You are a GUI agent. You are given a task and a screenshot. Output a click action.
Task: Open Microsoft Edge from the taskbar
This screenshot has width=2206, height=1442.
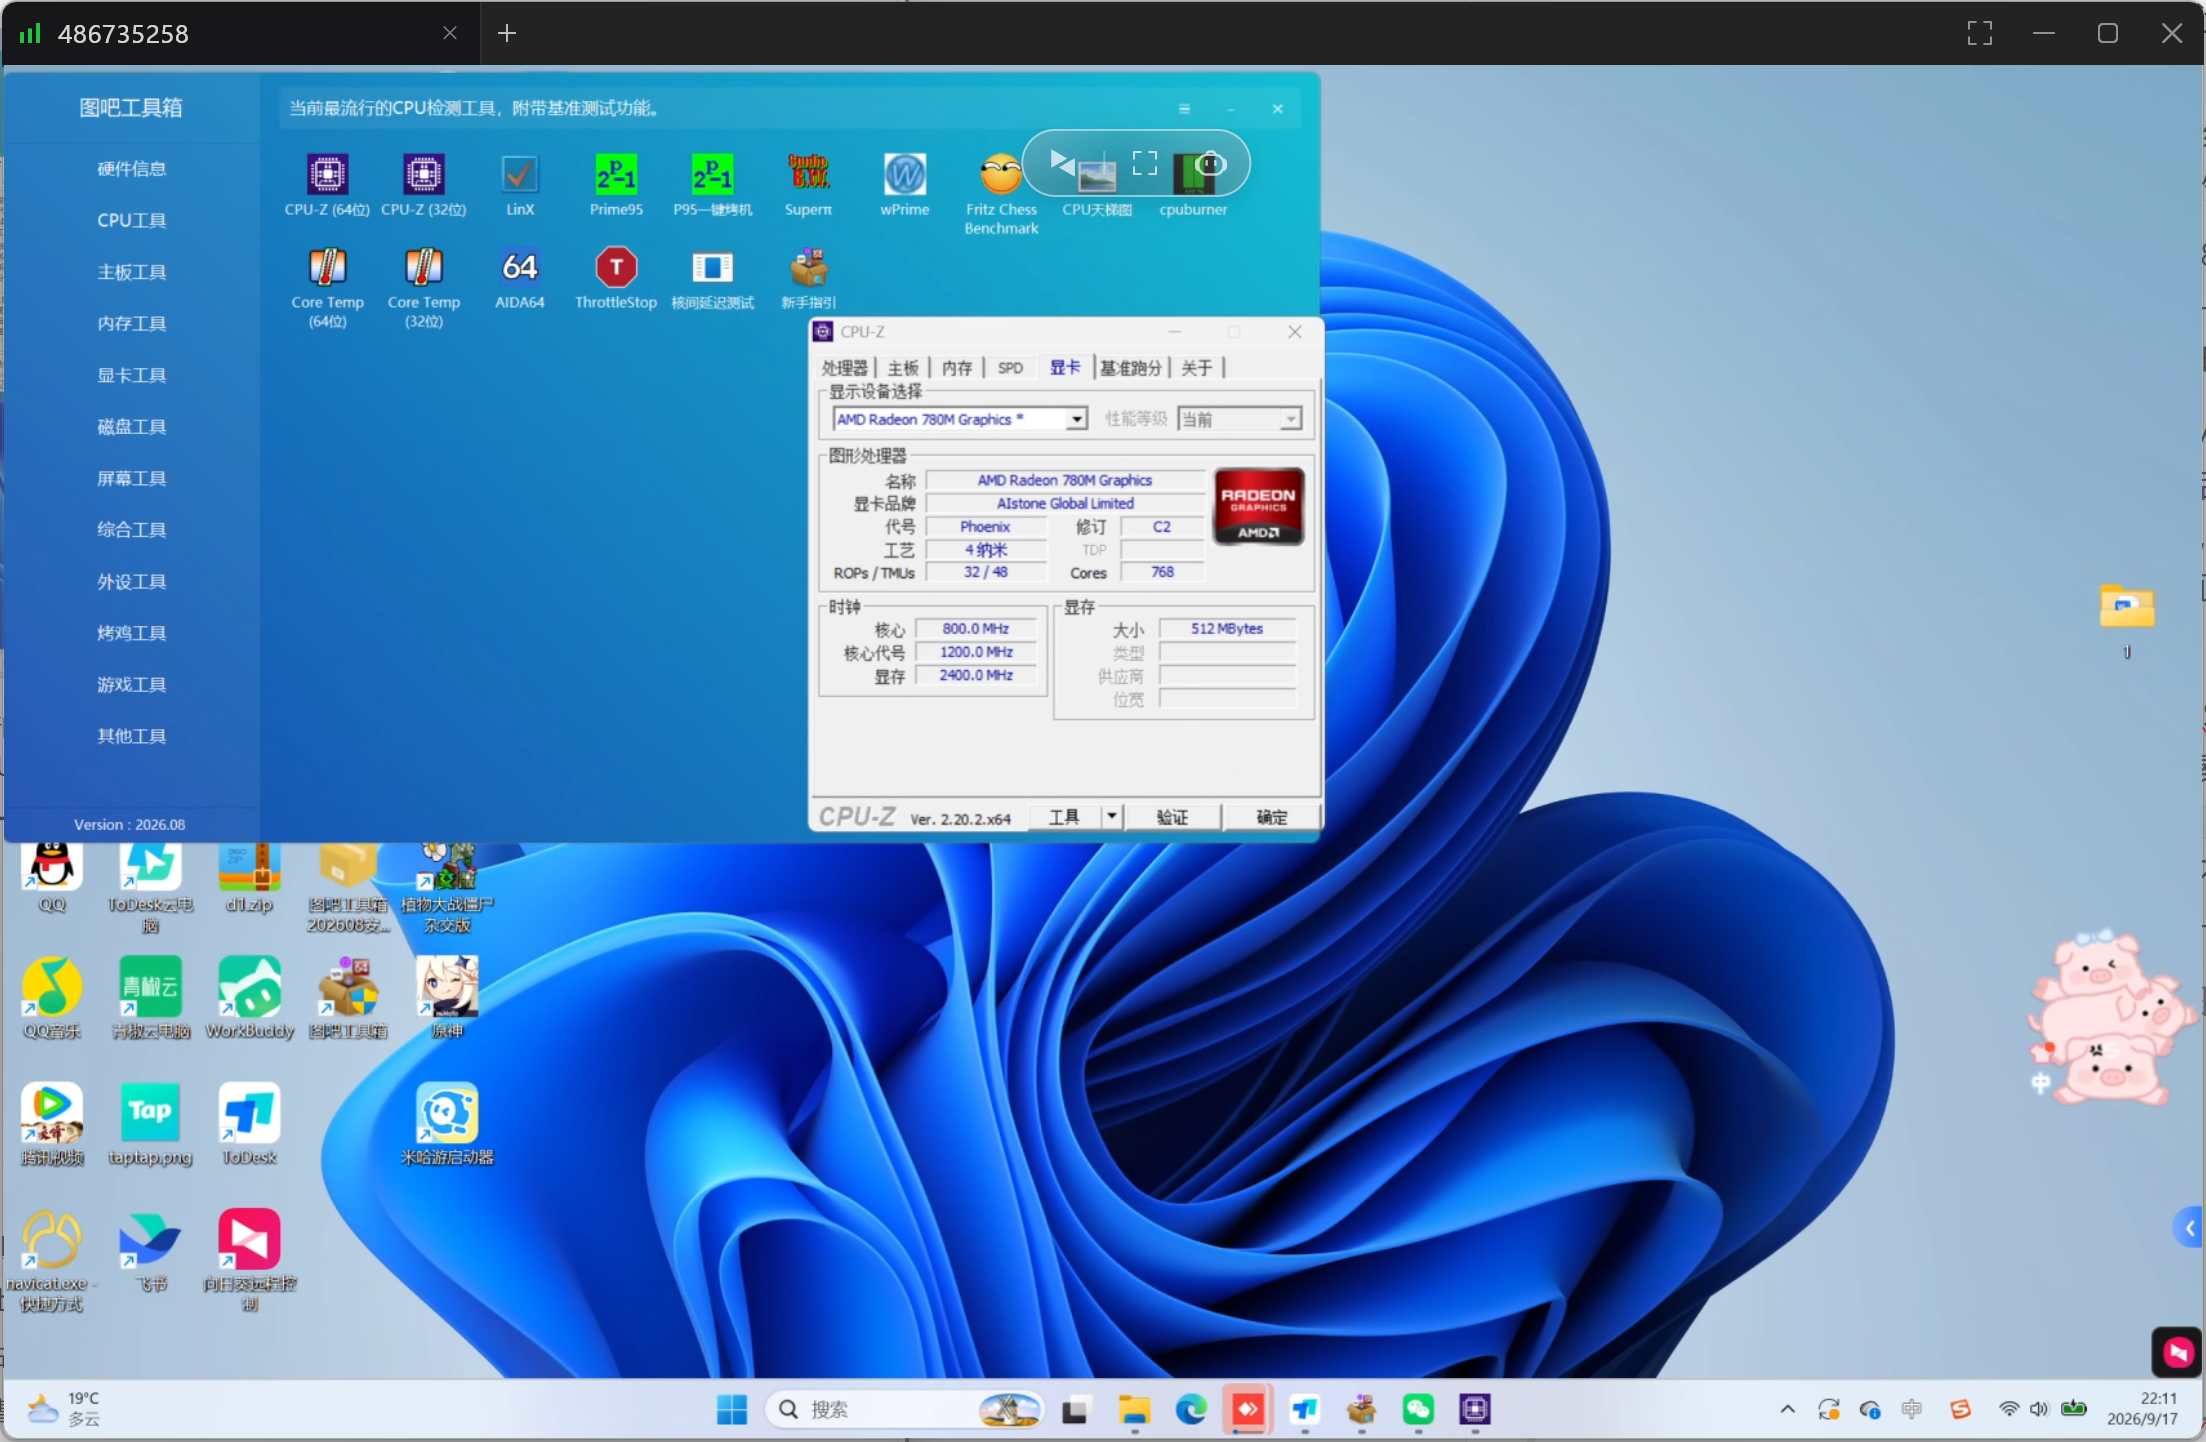1190,1409
